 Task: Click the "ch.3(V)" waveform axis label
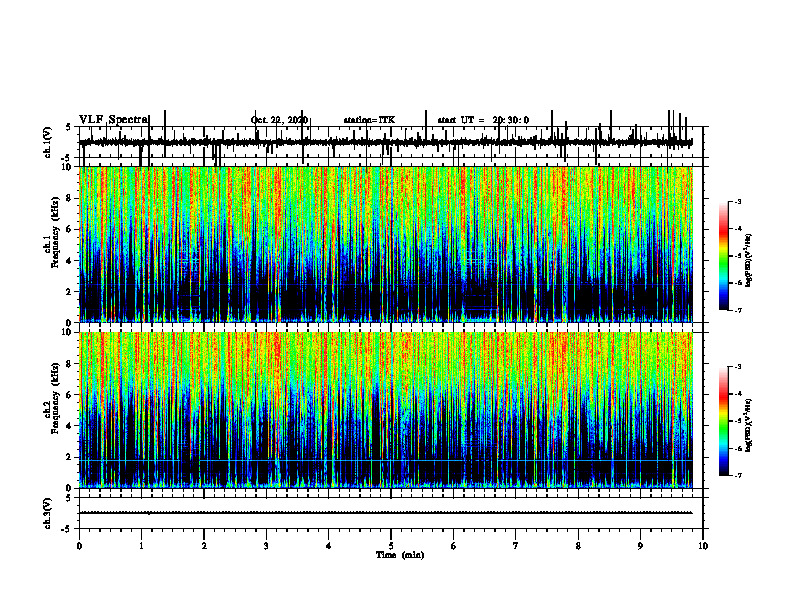48,513
